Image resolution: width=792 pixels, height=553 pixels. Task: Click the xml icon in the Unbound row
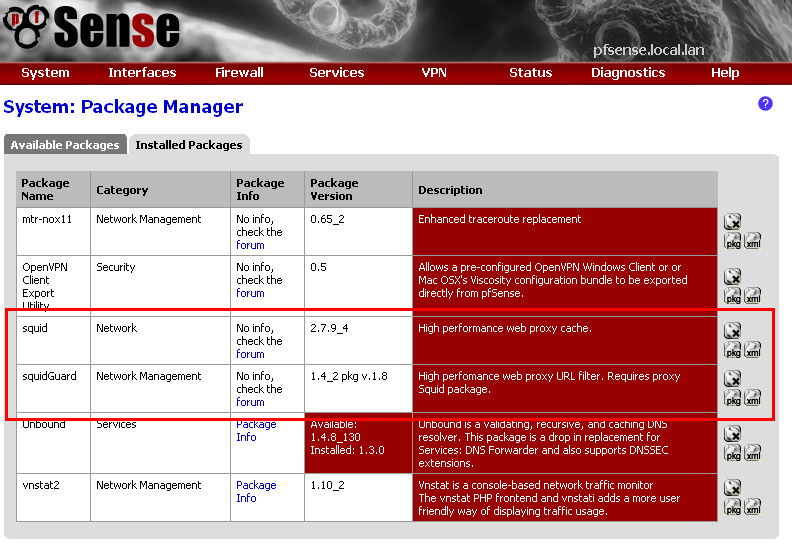(753, 453)
